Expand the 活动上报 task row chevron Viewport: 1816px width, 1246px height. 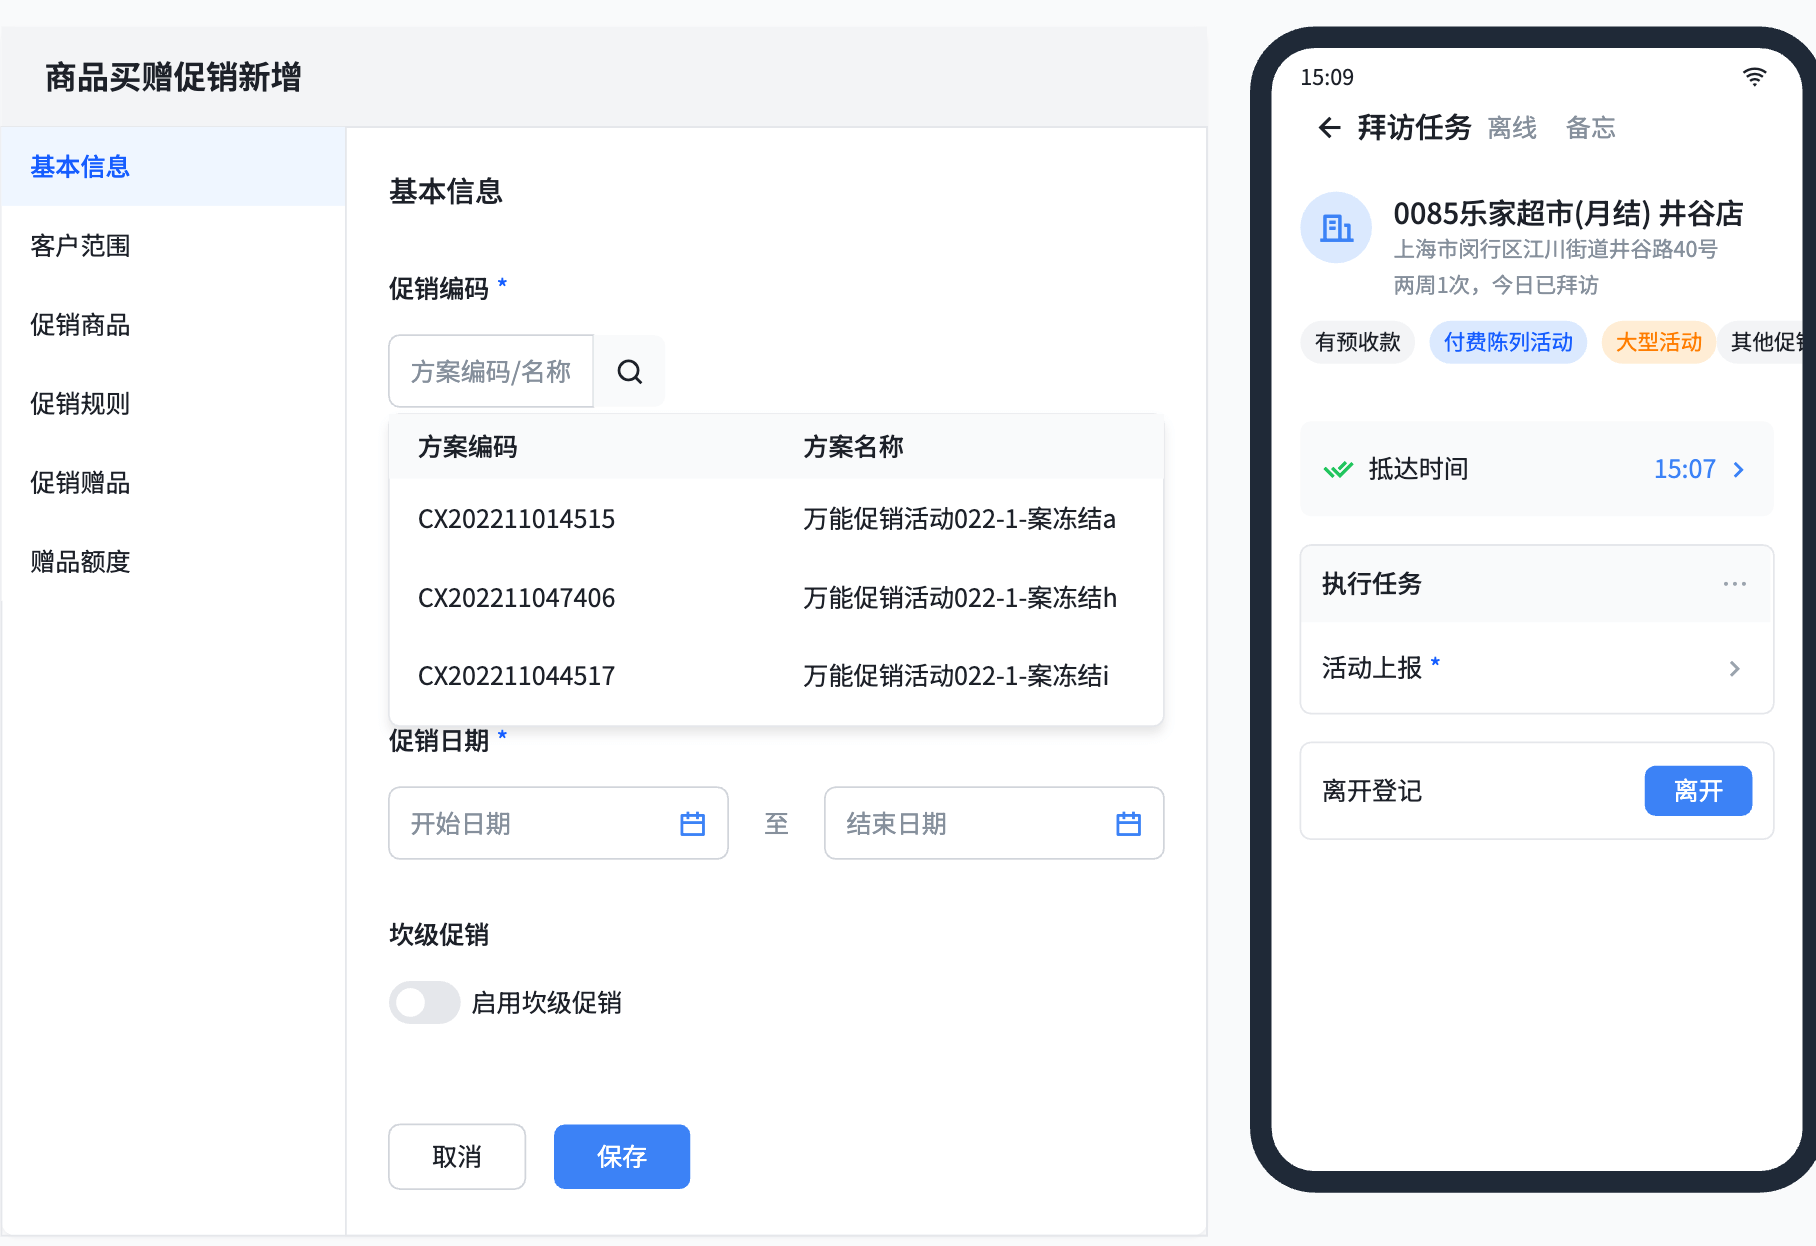tap(1734, 668)
